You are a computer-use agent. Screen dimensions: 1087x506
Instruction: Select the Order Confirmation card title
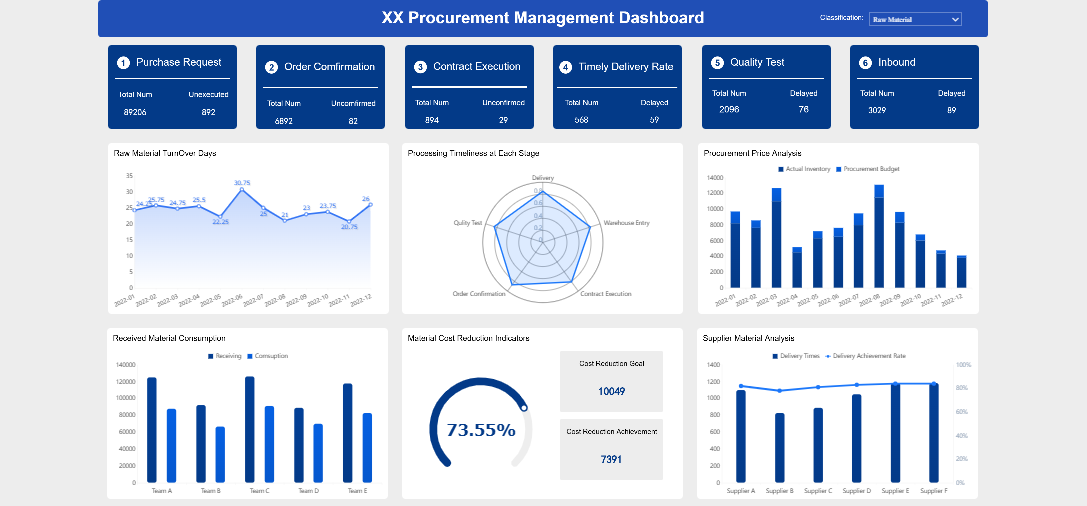coord(329,67)
